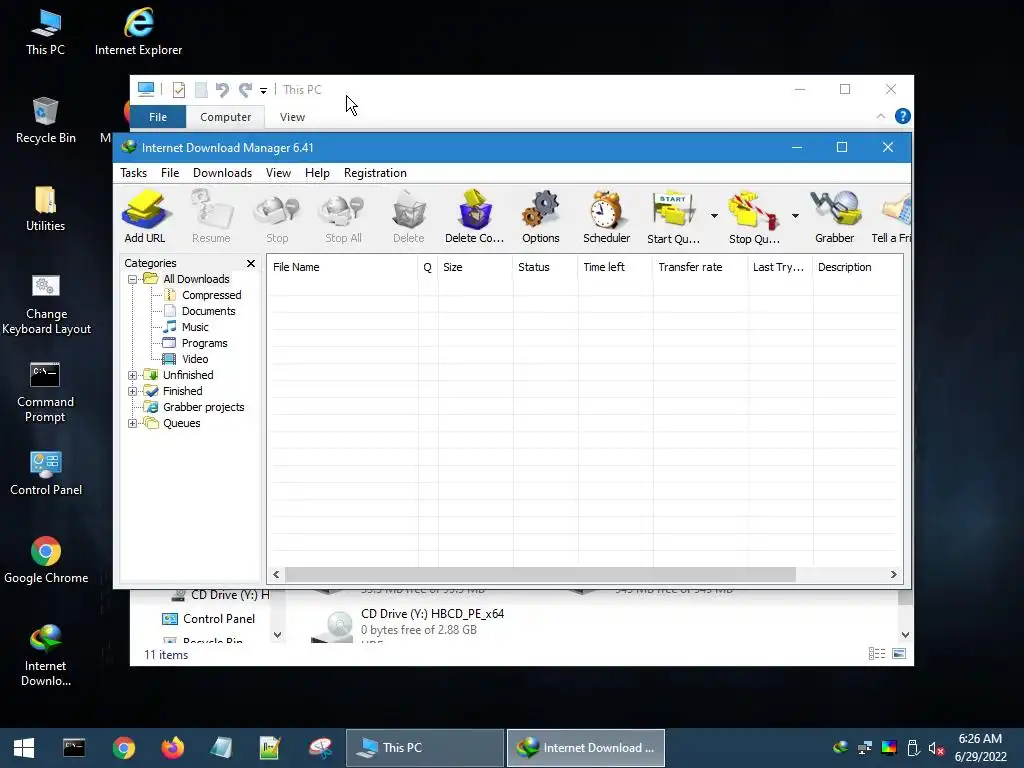Screen dimensions: 1024x768
Task: Sort by Time left column header
Action: [615, 267]
